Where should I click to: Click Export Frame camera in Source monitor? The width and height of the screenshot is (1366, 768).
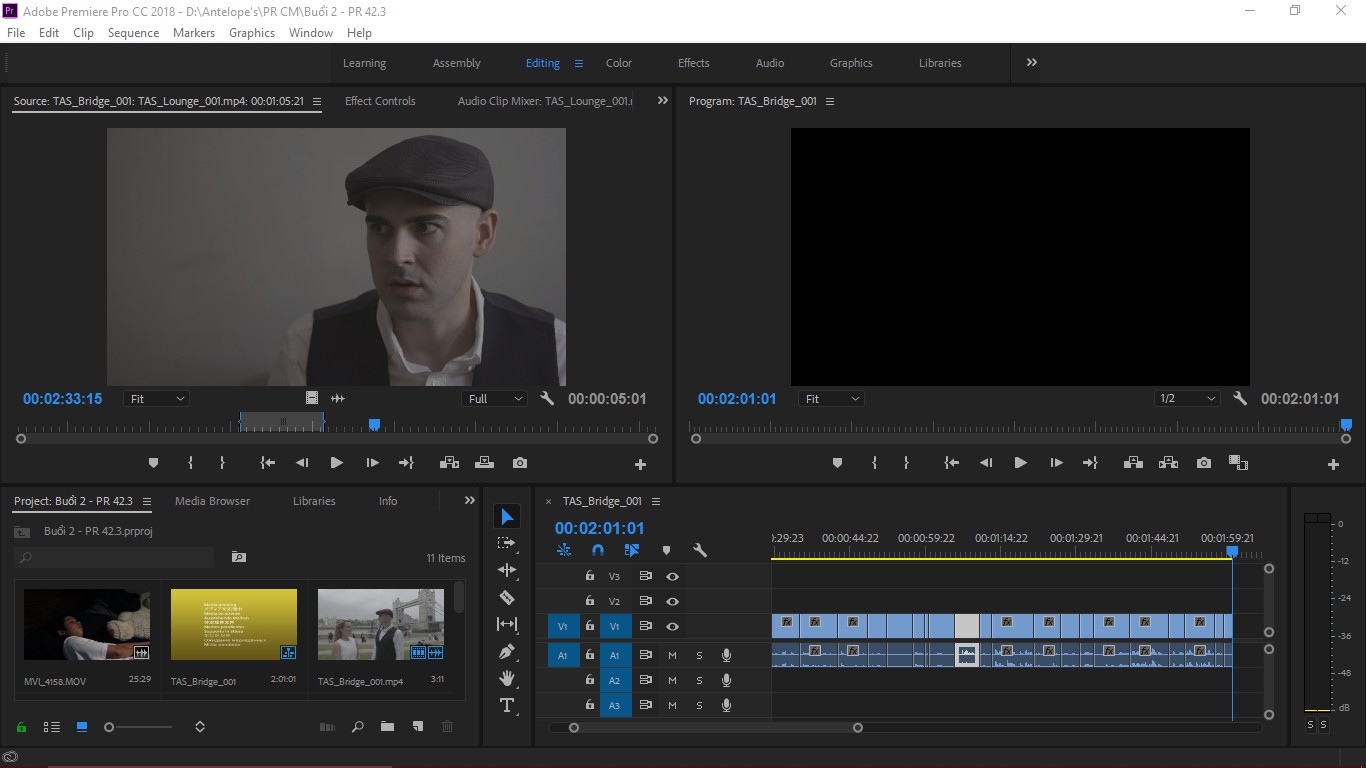coord(520,463)
